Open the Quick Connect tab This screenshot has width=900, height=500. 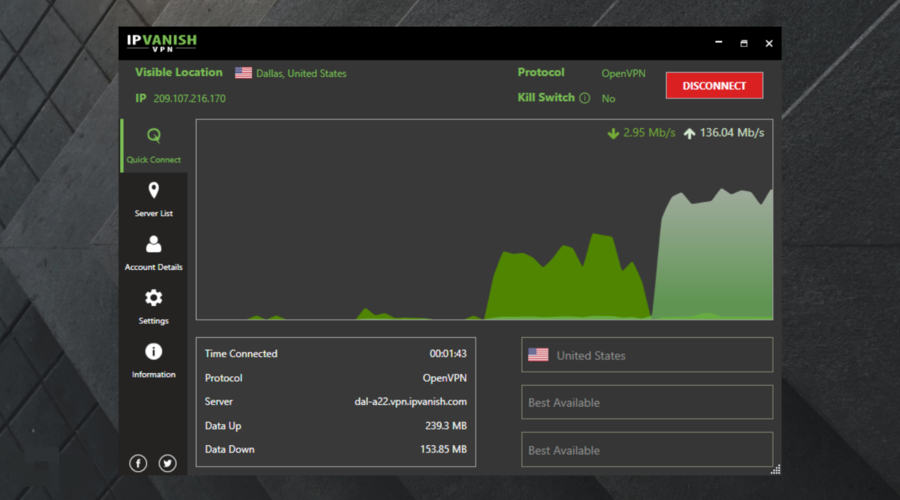pyautogui.click(x=153, y=146)
